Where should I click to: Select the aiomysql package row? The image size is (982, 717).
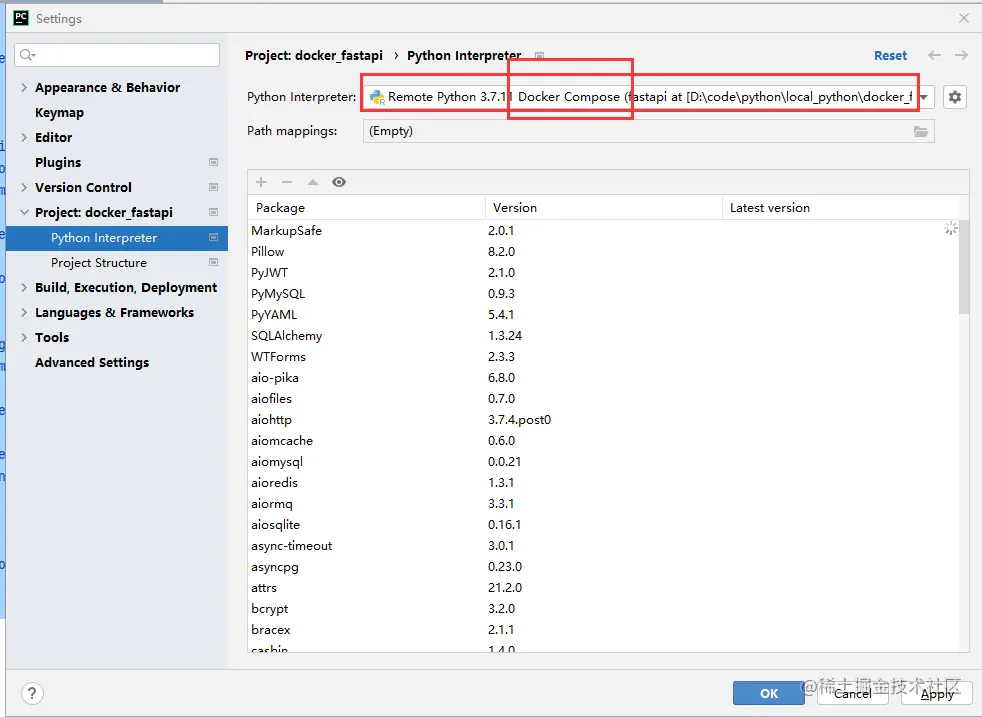[603, 462]
